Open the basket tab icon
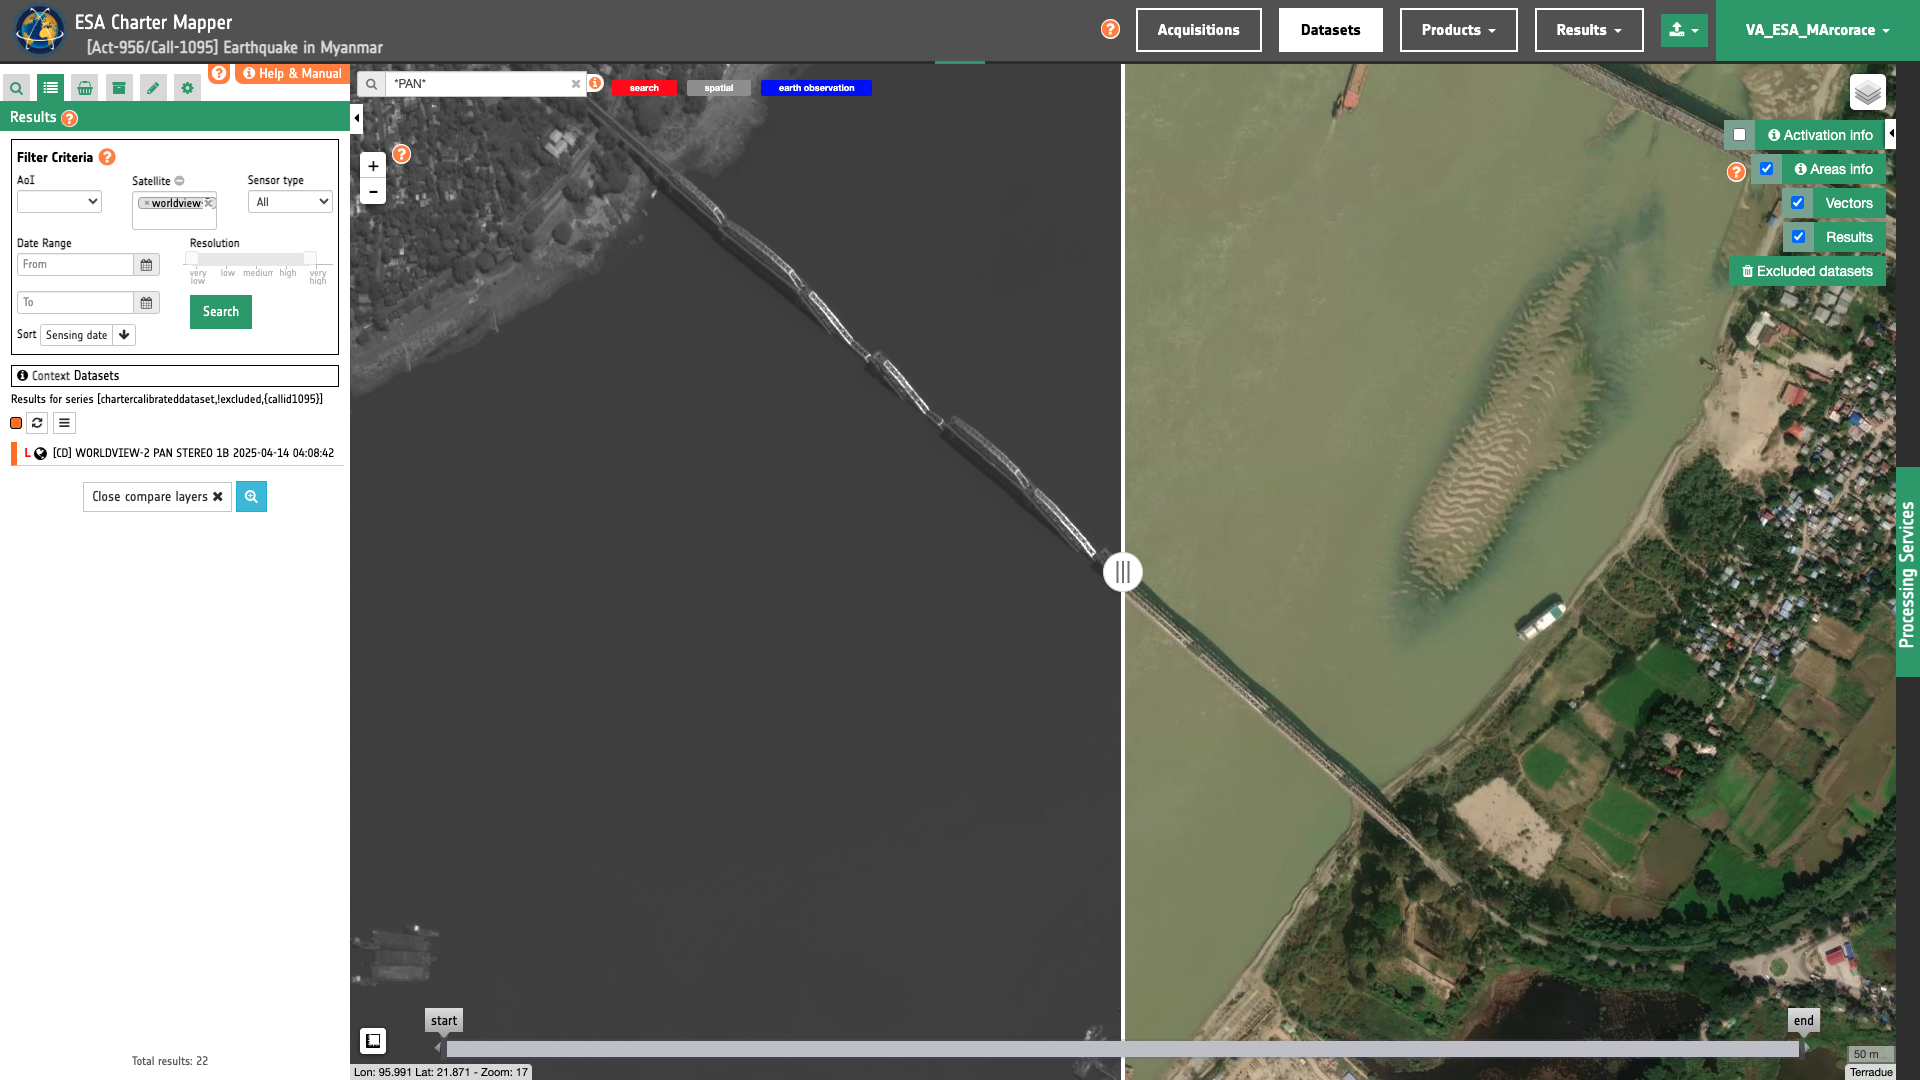Viewport: 1920px width, 1080px height. point(85,88)
